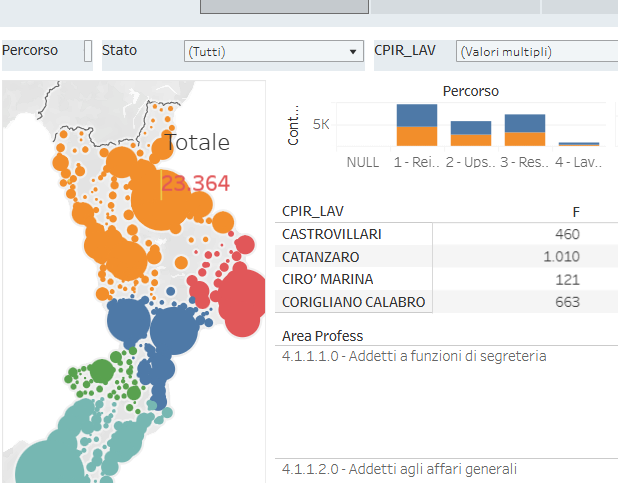618x483 pixels.
Task: Click orange segment of 3 - Res.. bar
Action: 525,139
